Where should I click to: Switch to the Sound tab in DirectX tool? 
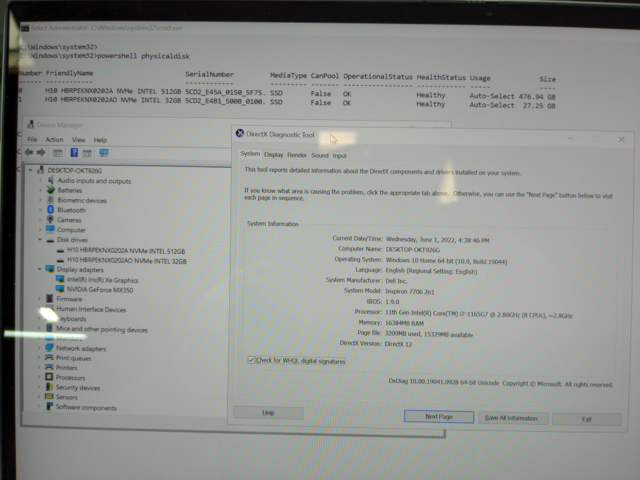(x=319, y=155)
